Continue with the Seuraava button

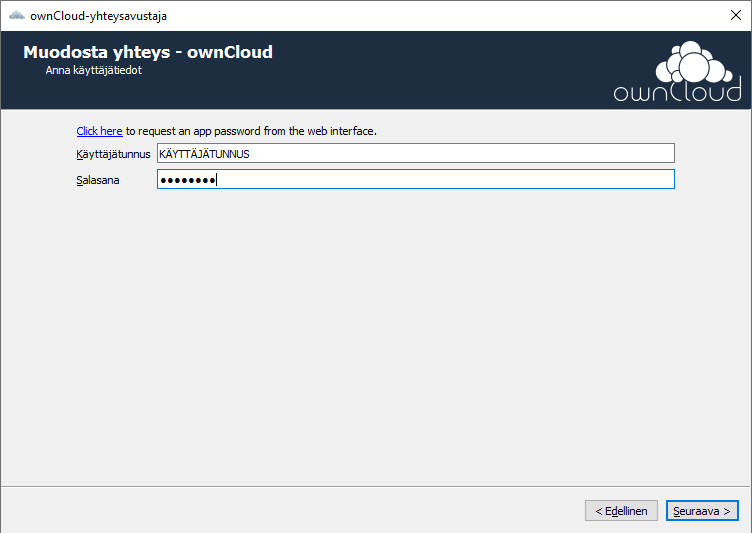pyautogui.click(x=702, y=511)
